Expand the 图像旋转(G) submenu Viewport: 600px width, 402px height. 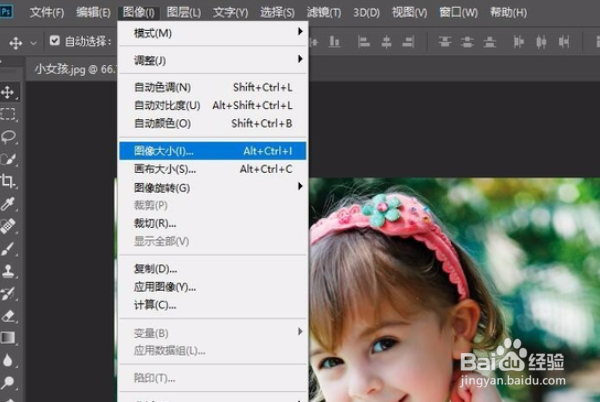213,187
